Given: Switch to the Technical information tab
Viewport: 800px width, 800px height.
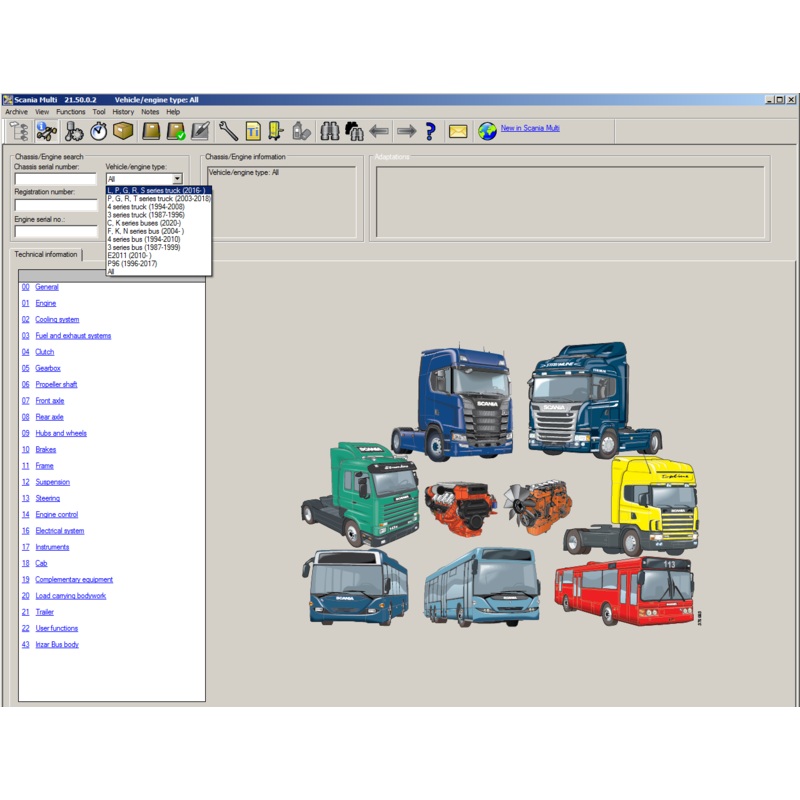Looking at the screenshot, I should [x=46, y=254].
